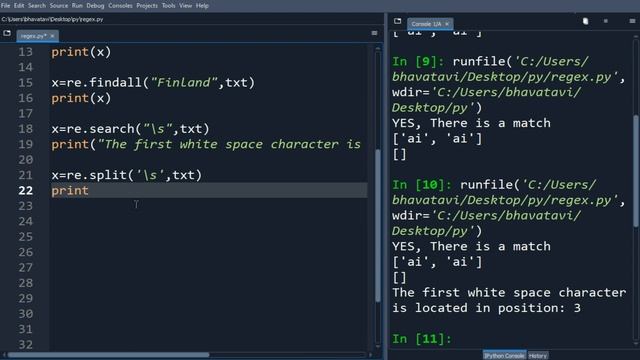Close the Console 1/A tab

click(447, 24)
